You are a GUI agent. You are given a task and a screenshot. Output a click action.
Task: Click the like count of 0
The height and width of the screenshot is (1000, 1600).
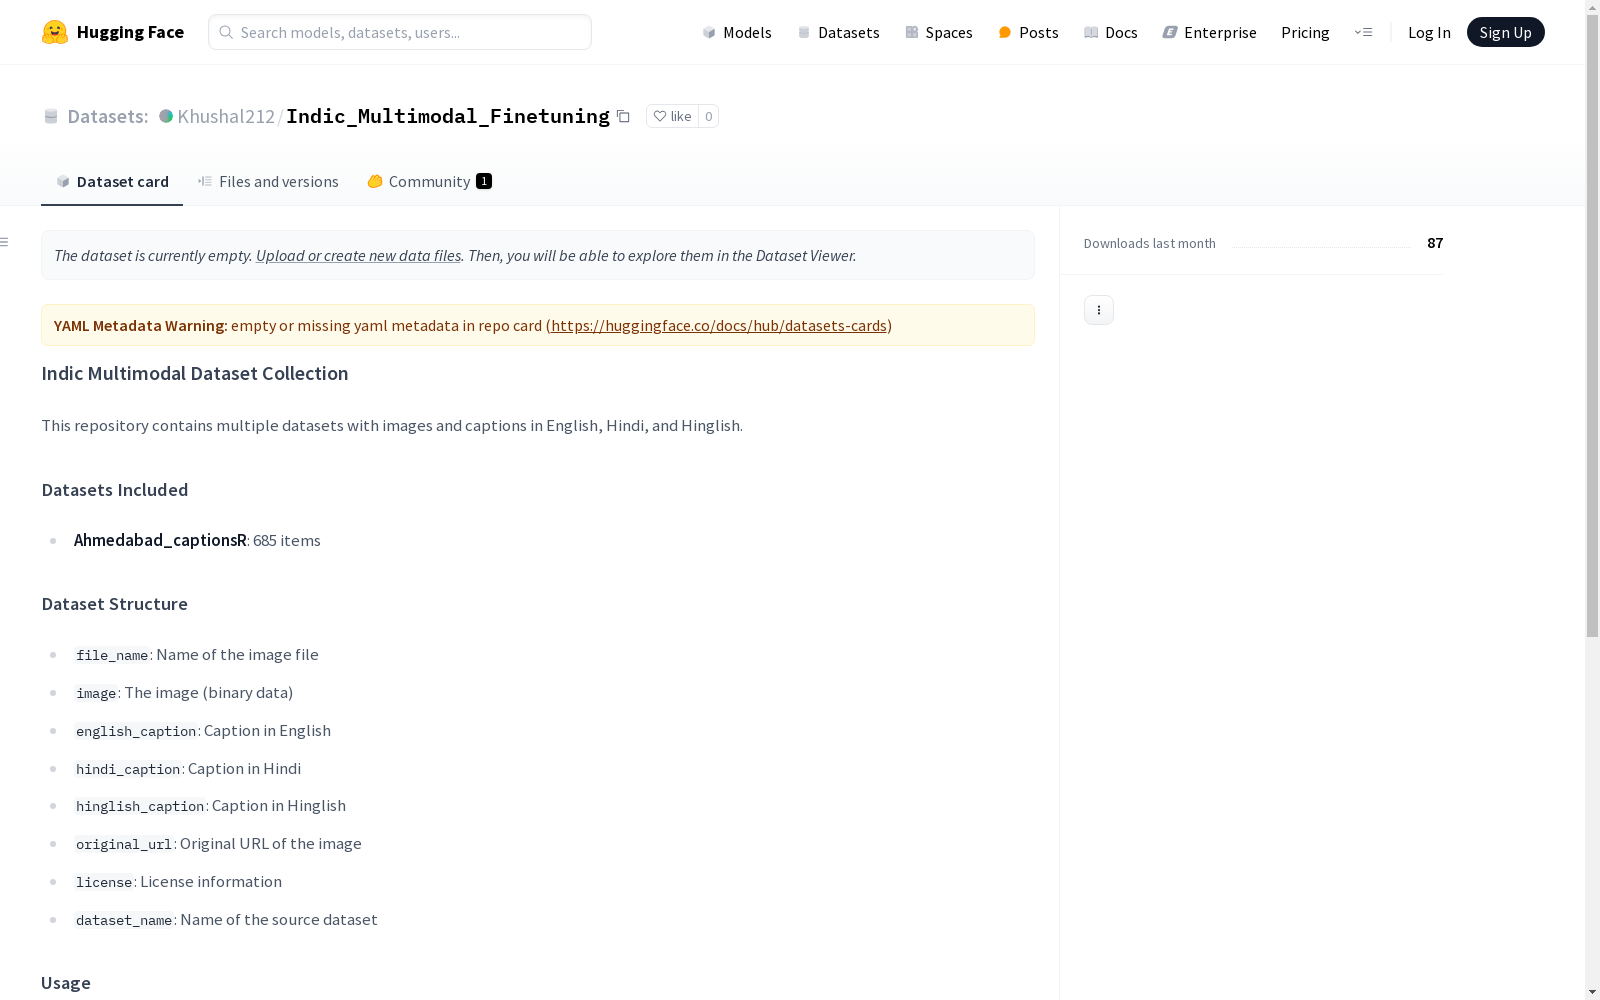pos(709,116)
